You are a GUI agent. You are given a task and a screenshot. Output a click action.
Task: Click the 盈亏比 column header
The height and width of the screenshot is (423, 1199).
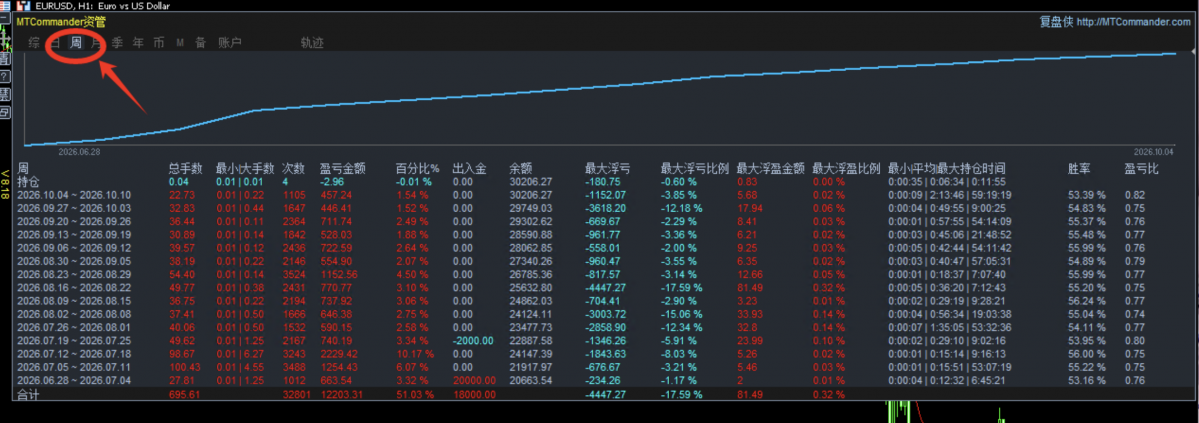point(1142,168)
